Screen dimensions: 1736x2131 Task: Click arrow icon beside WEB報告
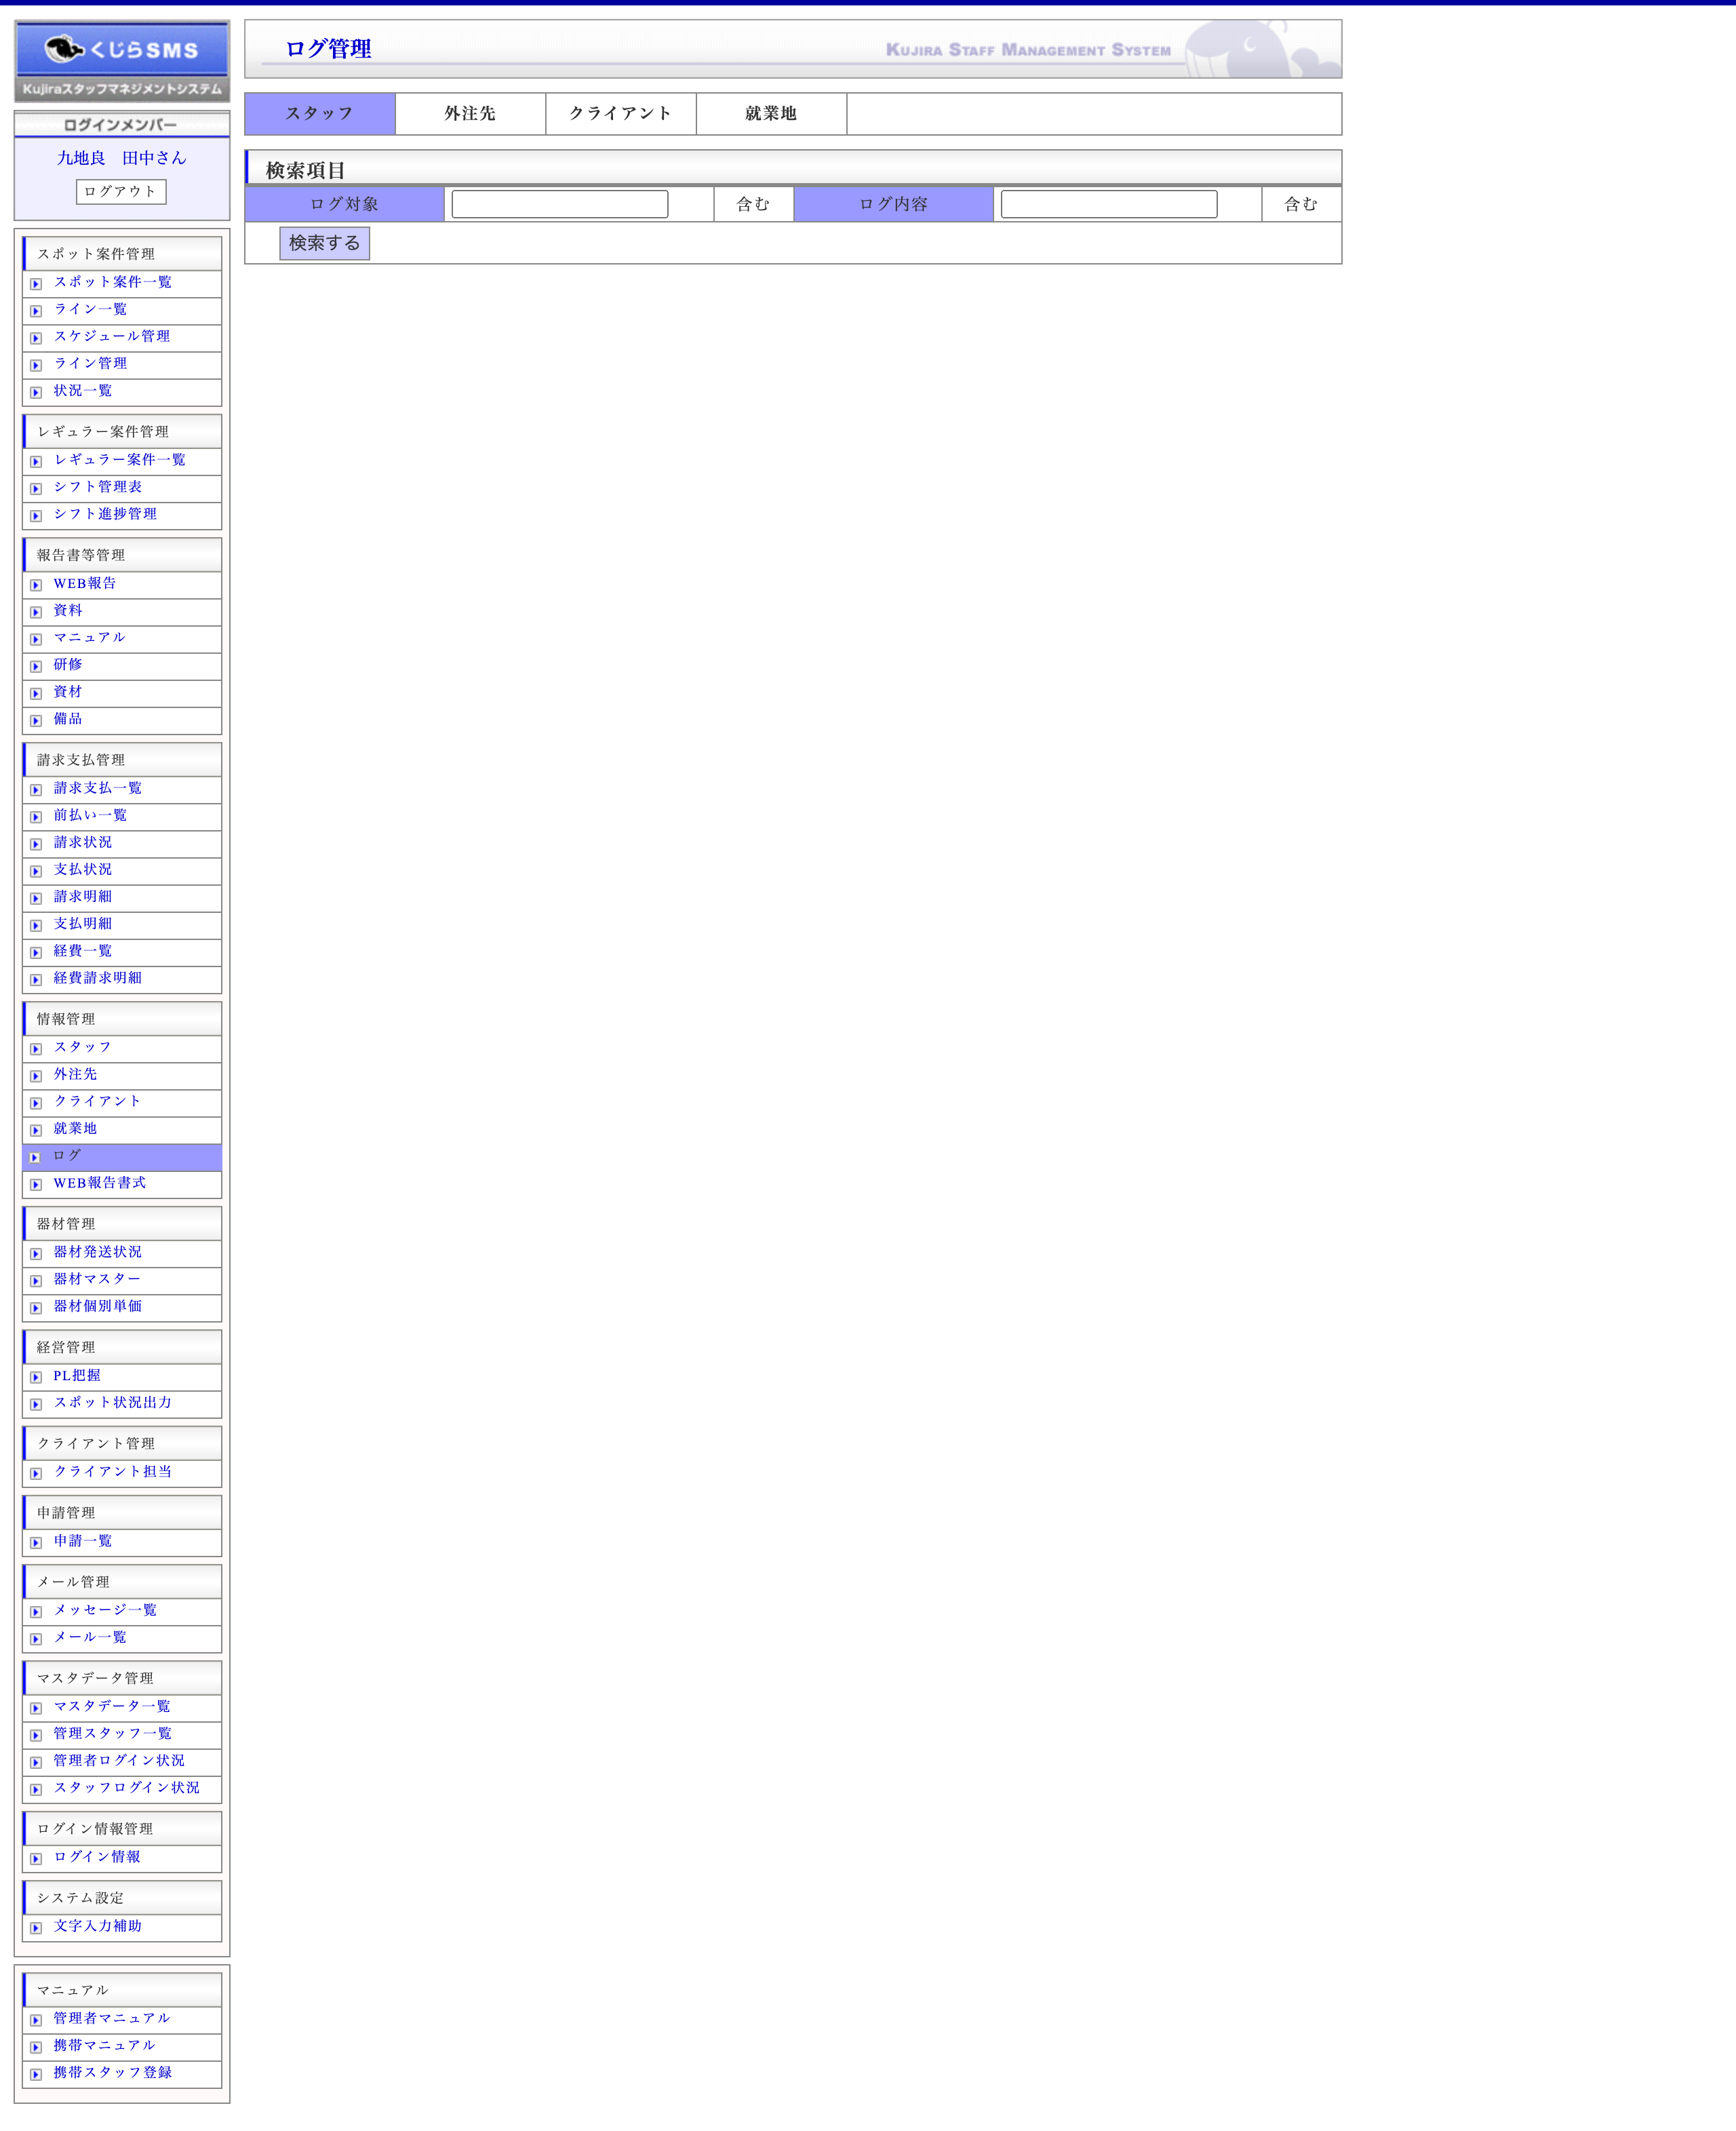coord(36,585)
